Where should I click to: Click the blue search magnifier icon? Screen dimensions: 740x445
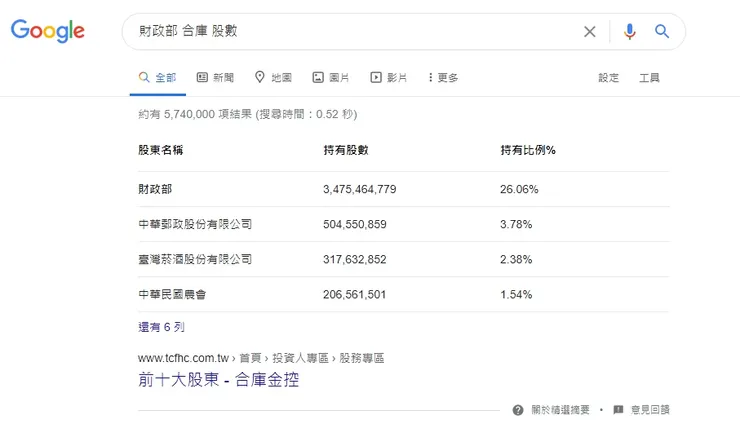point(662,32)
